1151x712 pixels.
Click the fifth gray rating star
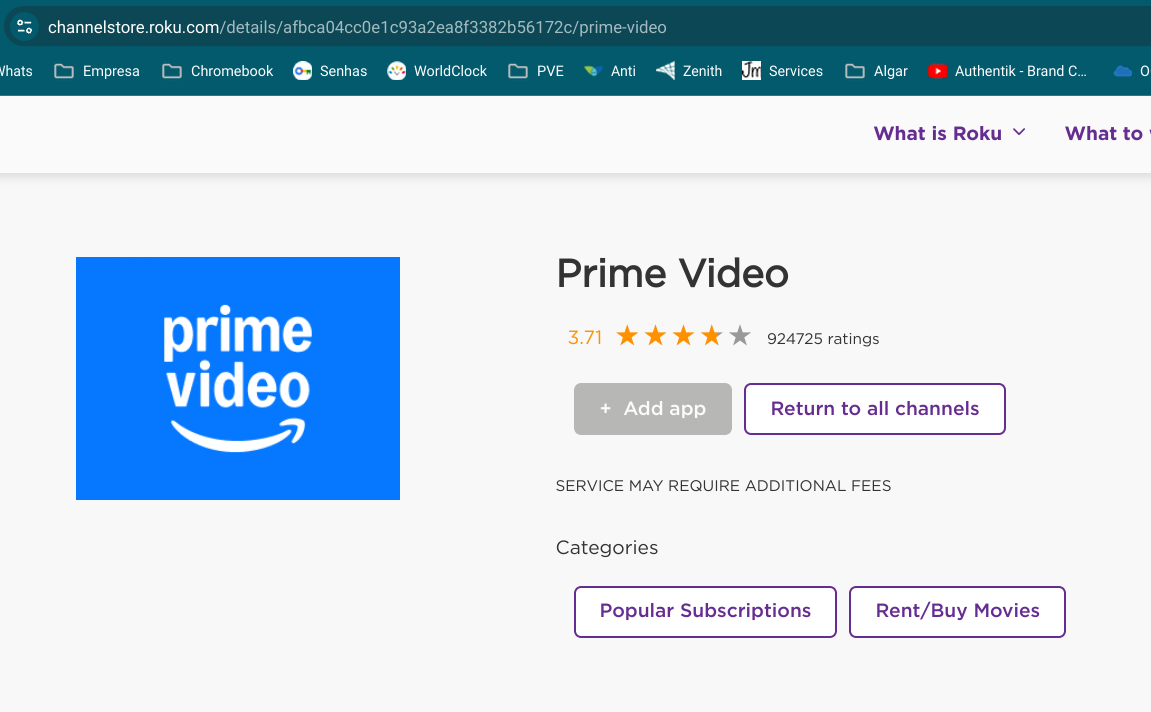[x=740, y=335]
